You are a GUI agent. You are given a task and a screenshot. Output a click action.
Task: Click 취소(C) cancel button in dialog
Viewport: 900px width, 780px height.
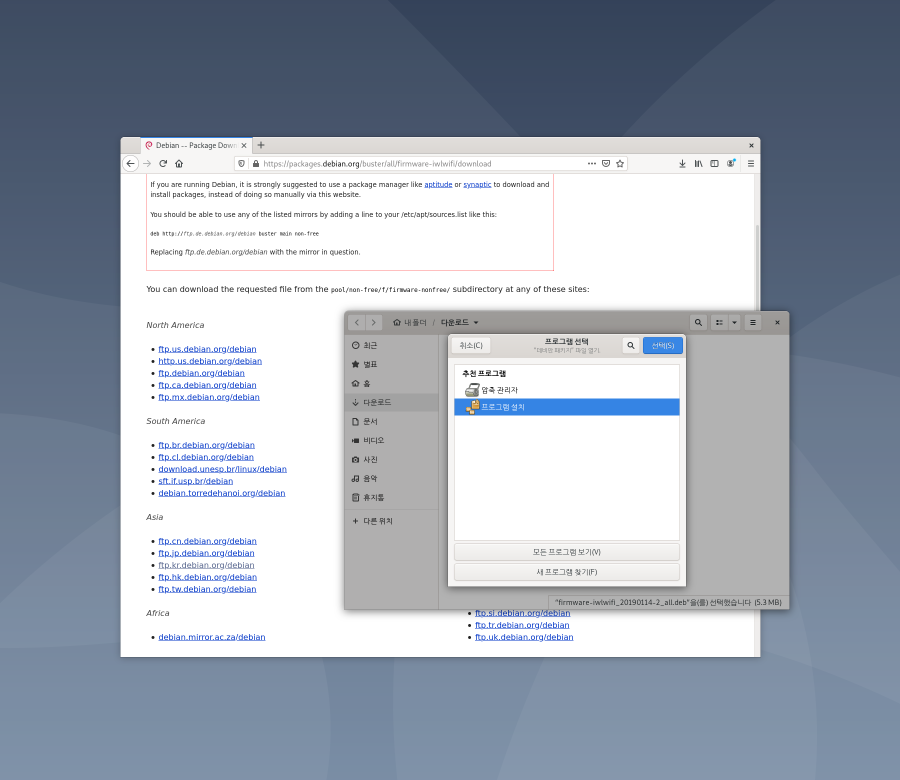(471, 346)
